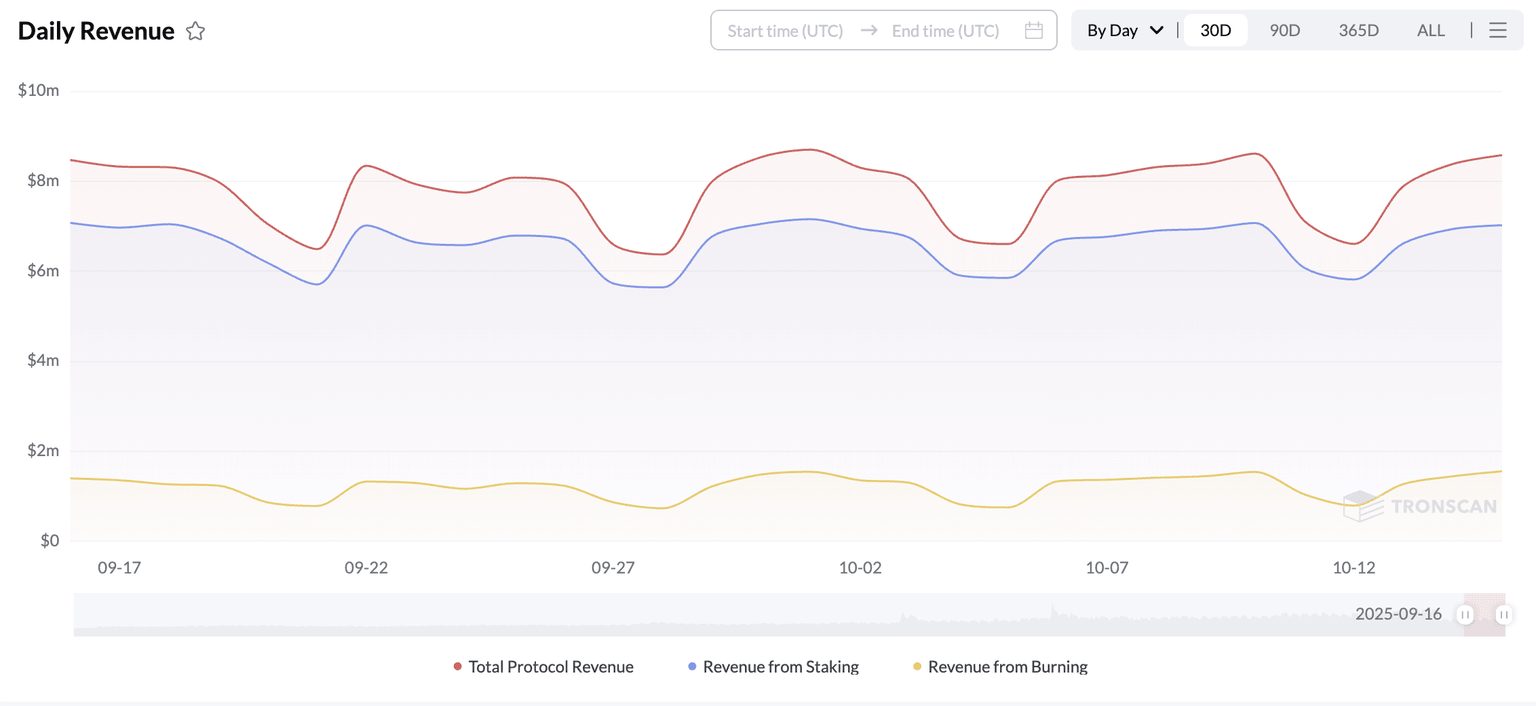This screenshot has width=1536, height=706.
Task: Hide the Revenue from Burning series
Action: [x=1006, y=667]
